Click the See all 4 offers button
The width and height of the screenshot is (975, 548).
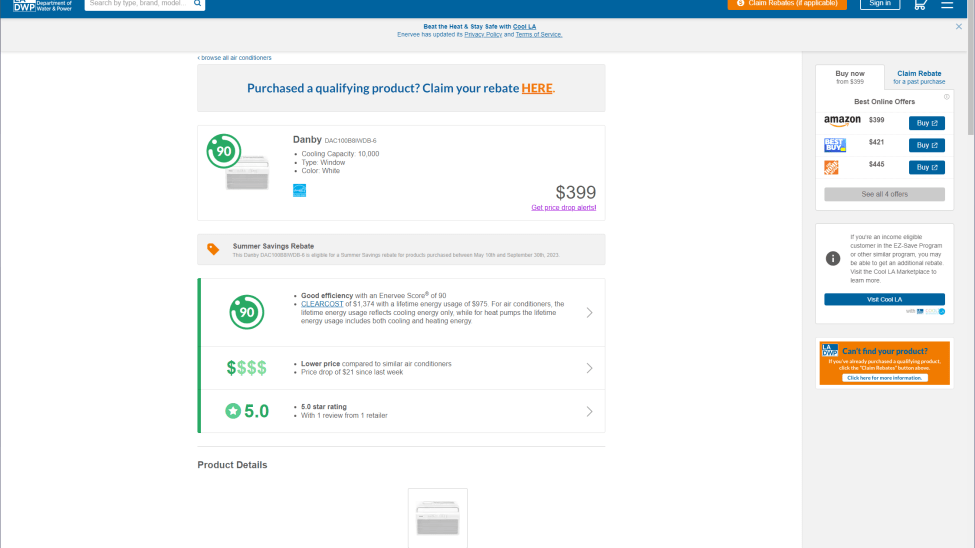(884, 194)
